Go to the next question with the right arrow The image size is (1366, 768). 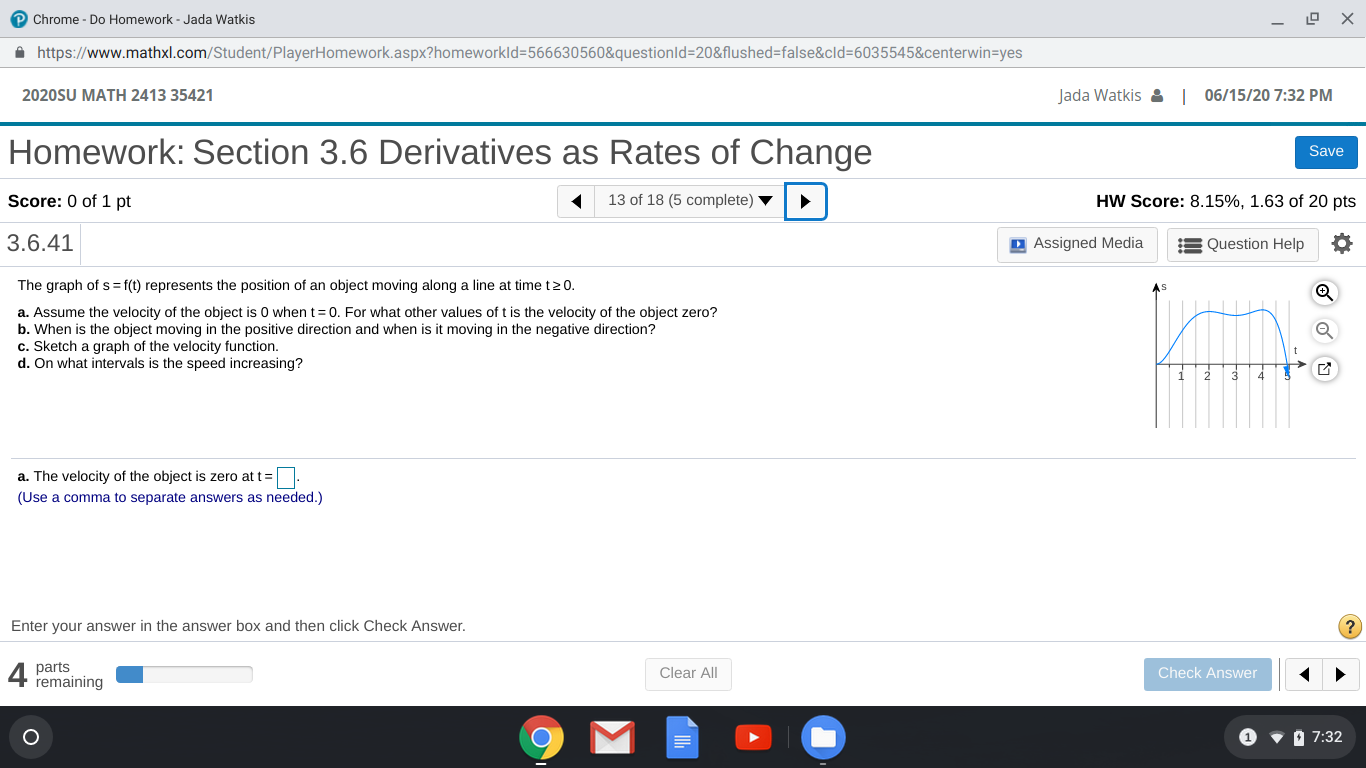[x=806, y=200]
